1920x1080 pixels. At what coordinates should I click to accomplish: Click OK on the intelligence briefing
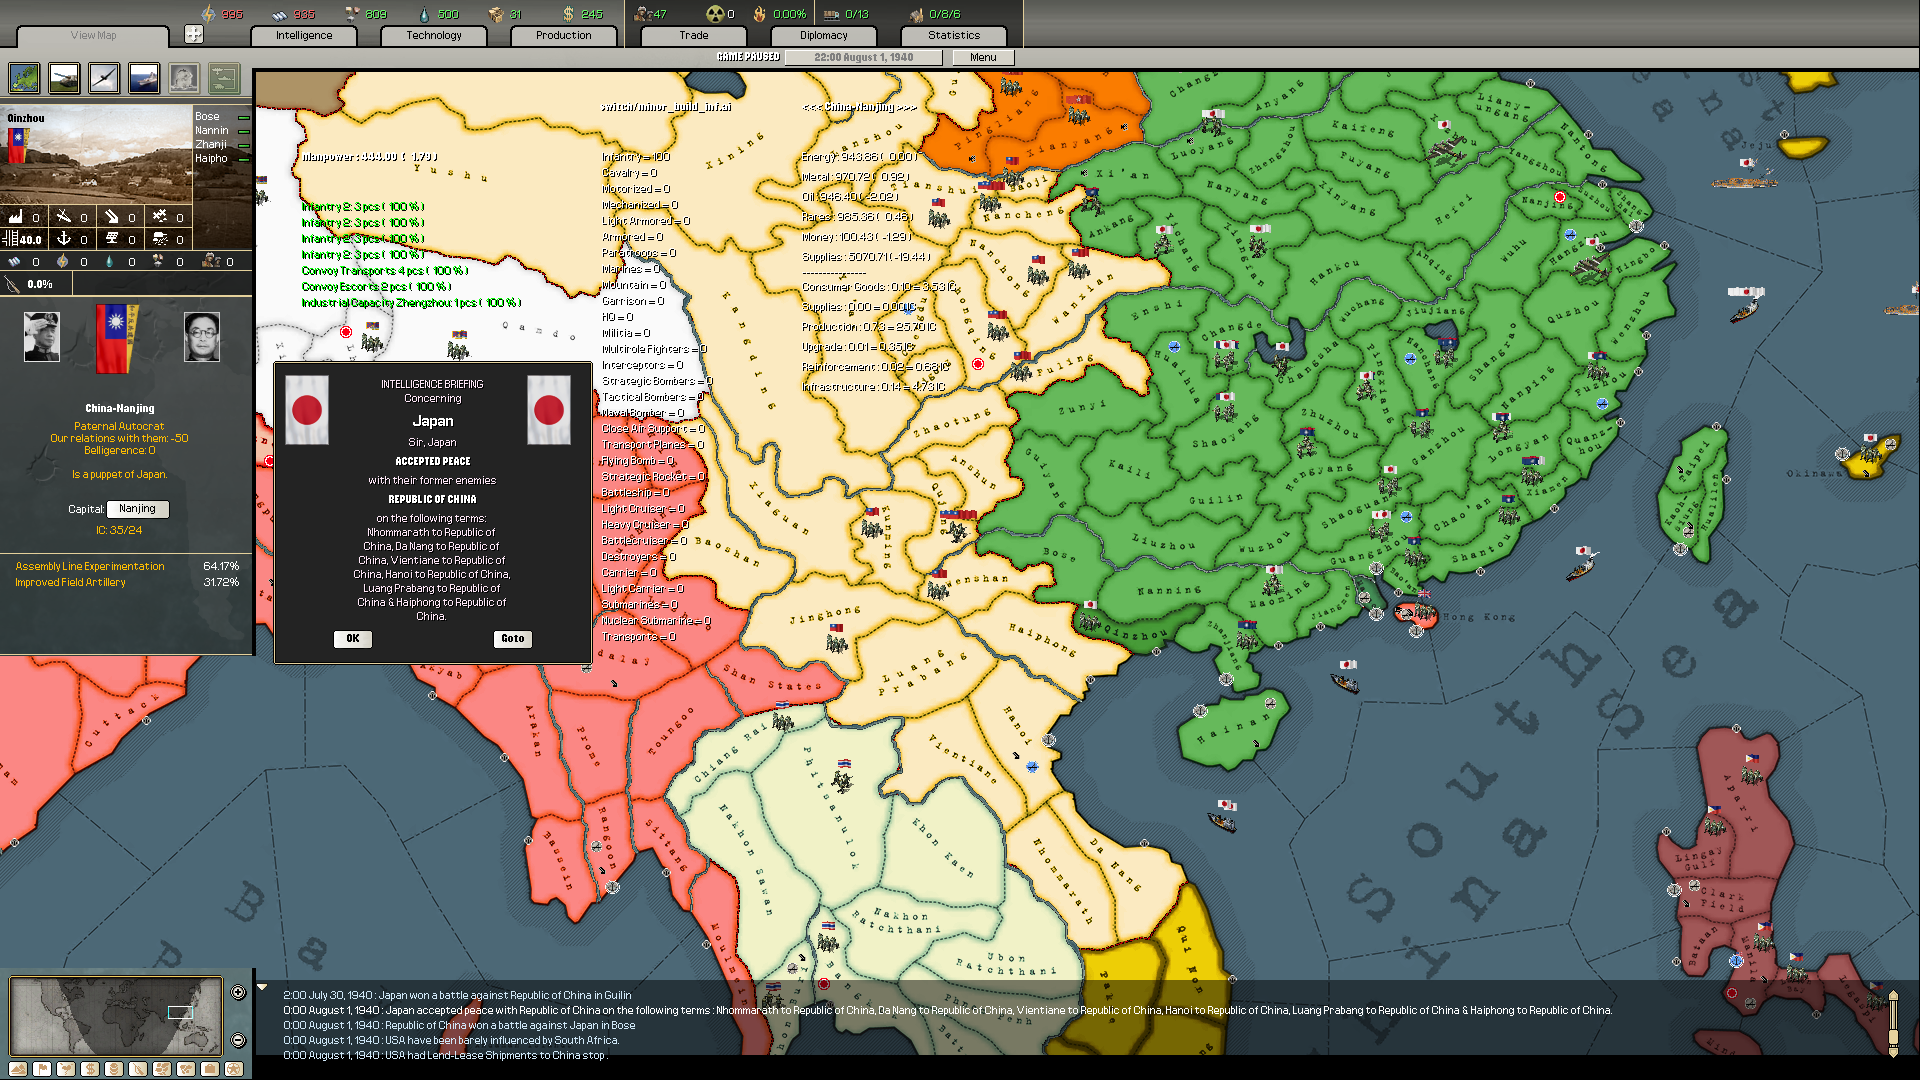[x=352, y=638]
